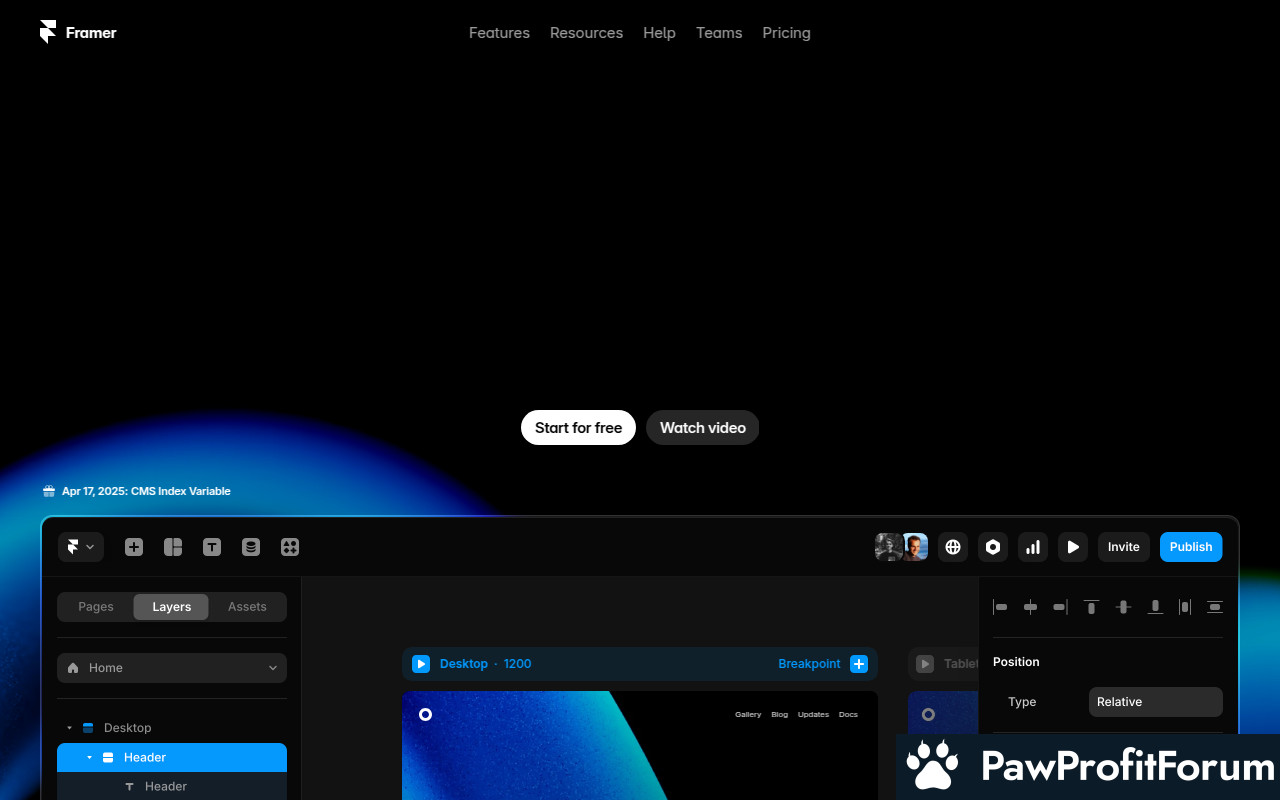This screenshot has width=1280, height=800.
Task: Click the Align horizontal center icon
Action: coord(1030,607)
